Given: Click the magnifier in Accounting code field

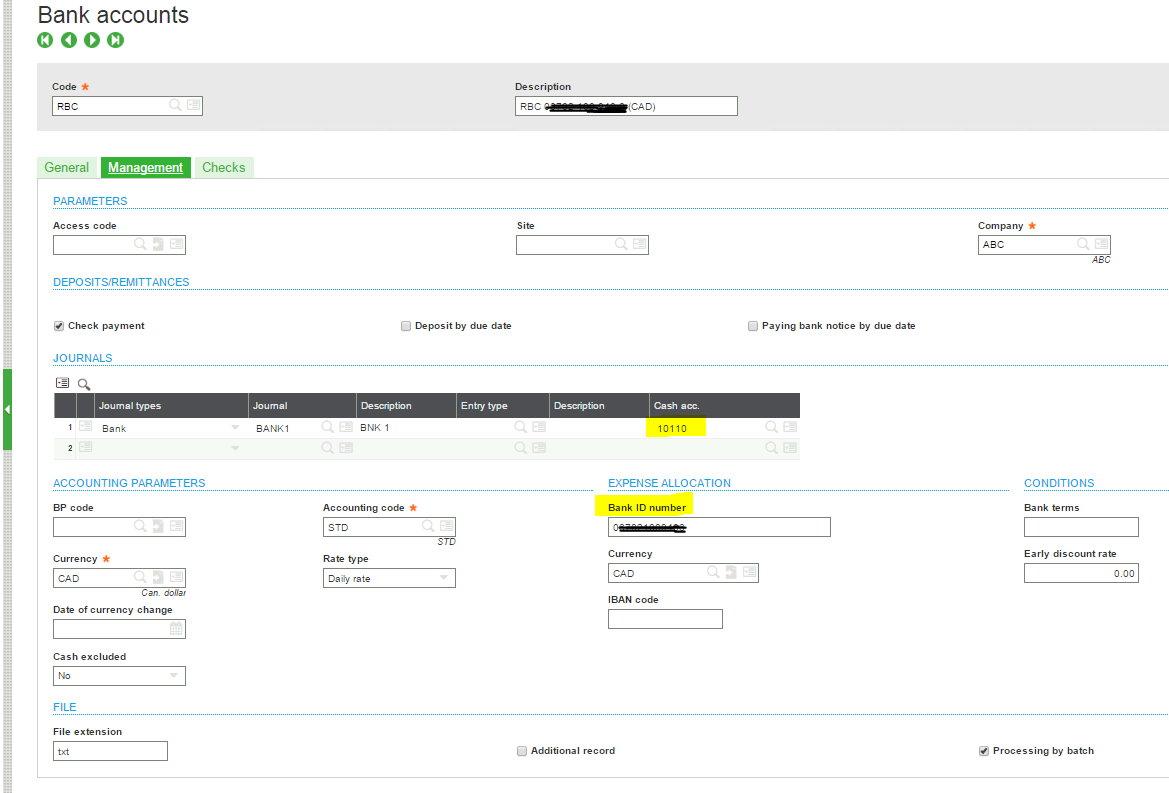Looking at the screenshot, I should coord(428,526).
